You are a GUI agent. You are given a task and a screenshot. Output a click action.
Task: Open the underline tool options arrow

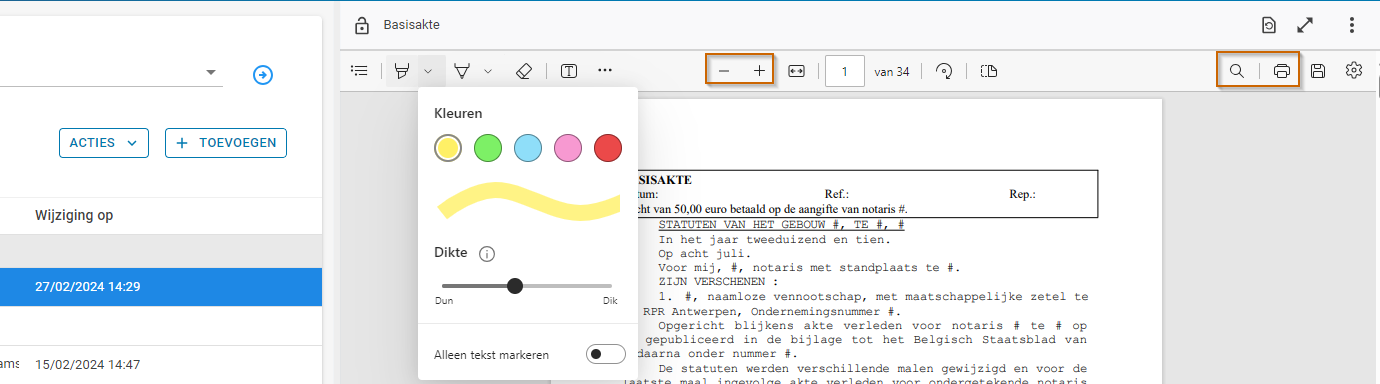click(x=488, y=71)
